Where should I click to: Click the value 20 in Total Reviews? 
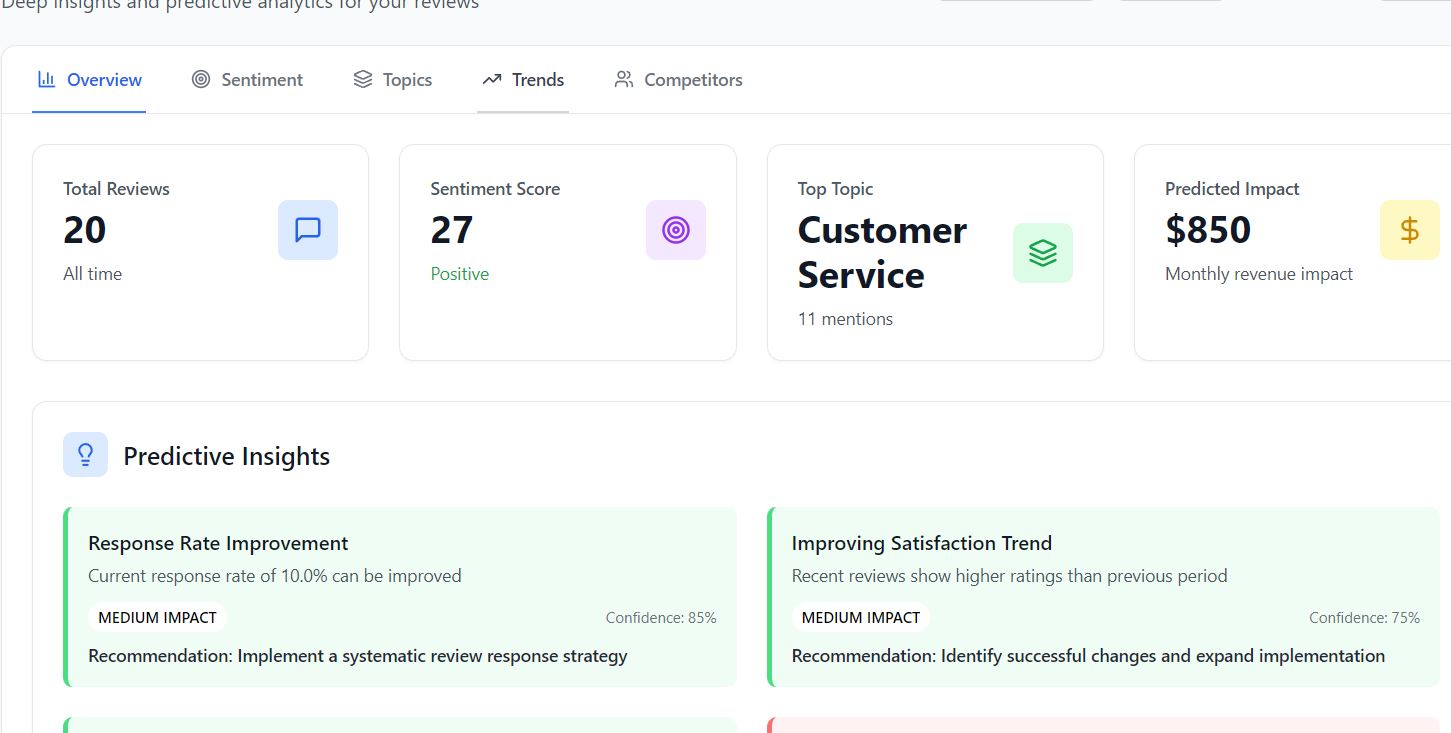(84, 230)
